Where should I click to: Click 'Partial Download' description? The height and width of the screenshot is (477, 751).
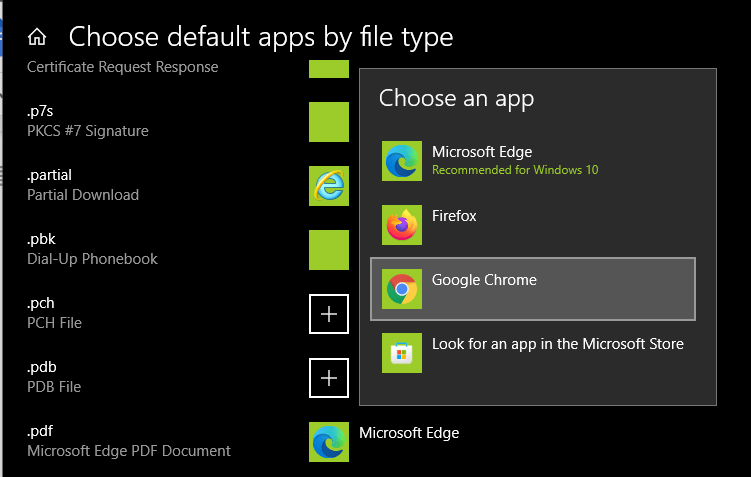coord(83,195)
